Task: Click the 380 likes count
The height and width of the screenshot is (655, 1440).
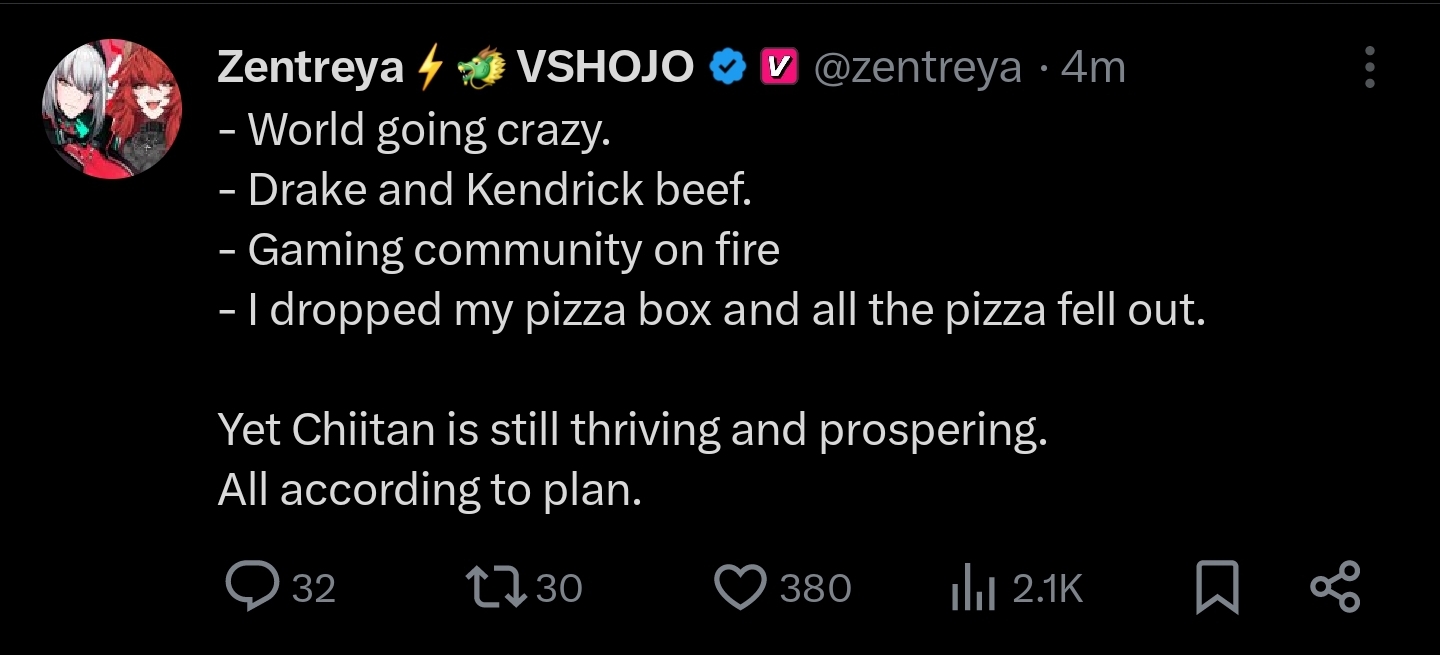Action: click(x=815, y=588)
